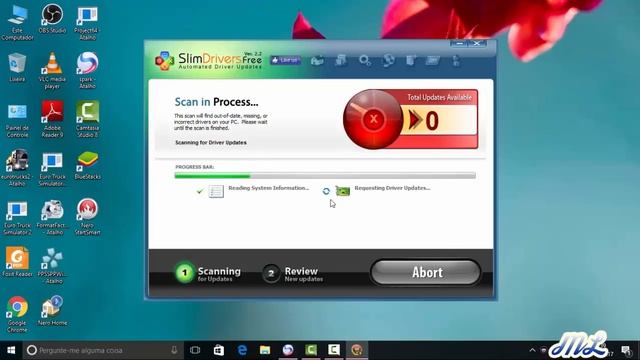Image resolution: width=640 pixels, height=360 pixels.
Task: Open Este Computador desktop icon
Action: [17, 23]
